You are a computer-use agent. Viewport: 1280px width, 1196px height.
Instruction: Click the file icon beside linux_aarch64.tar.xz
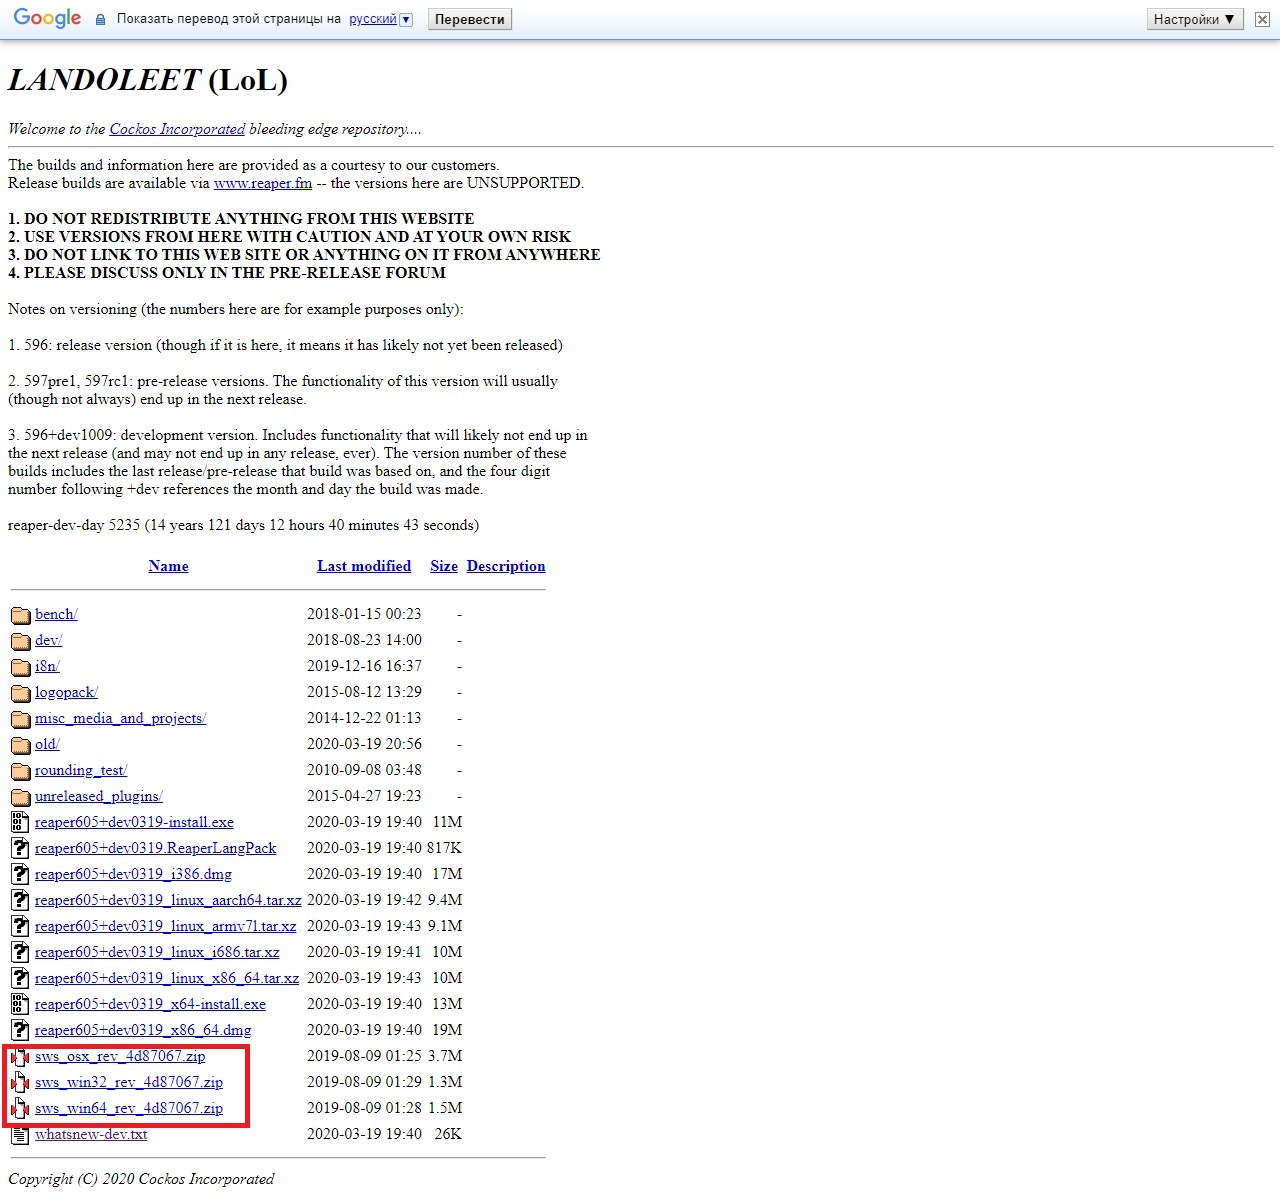pos(20,900)
